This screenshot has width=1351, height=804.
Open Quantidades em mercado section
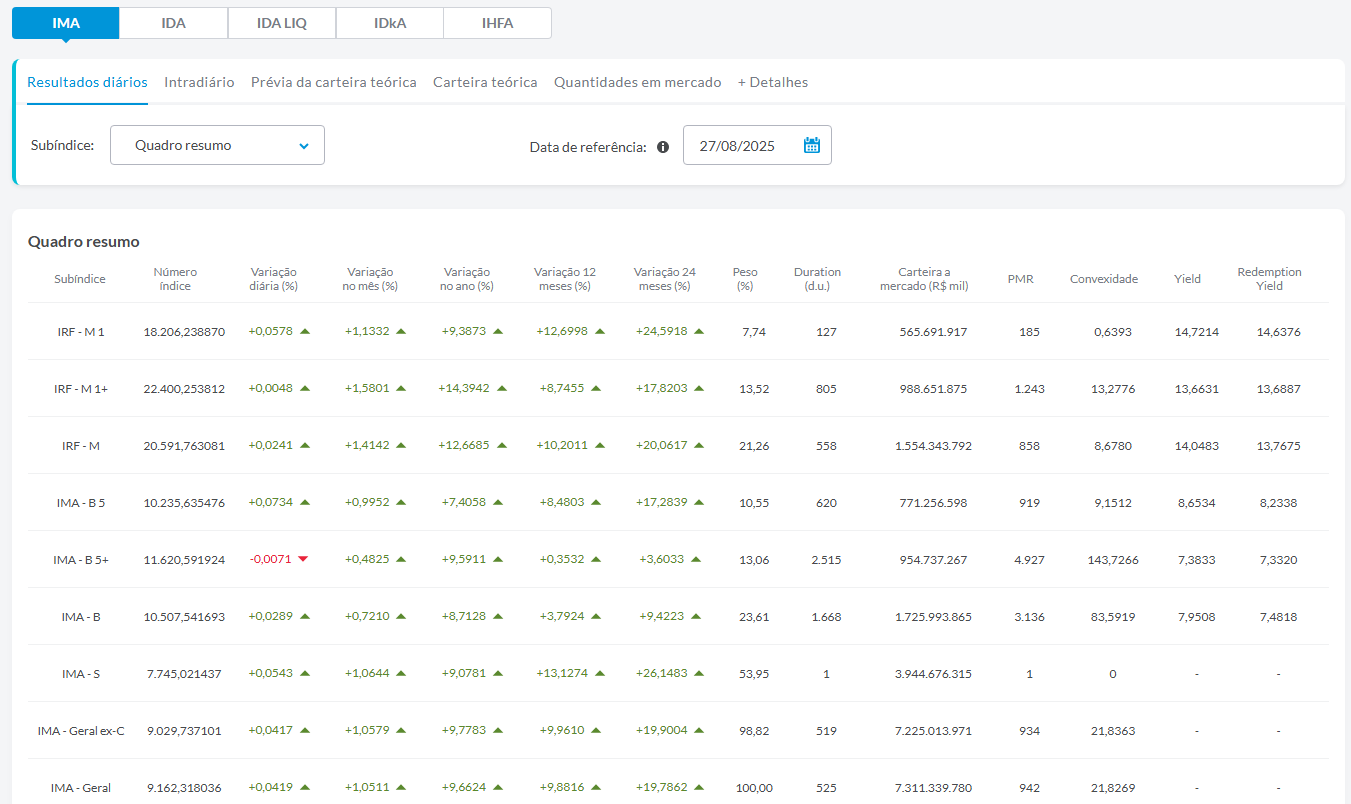(637, 82)
